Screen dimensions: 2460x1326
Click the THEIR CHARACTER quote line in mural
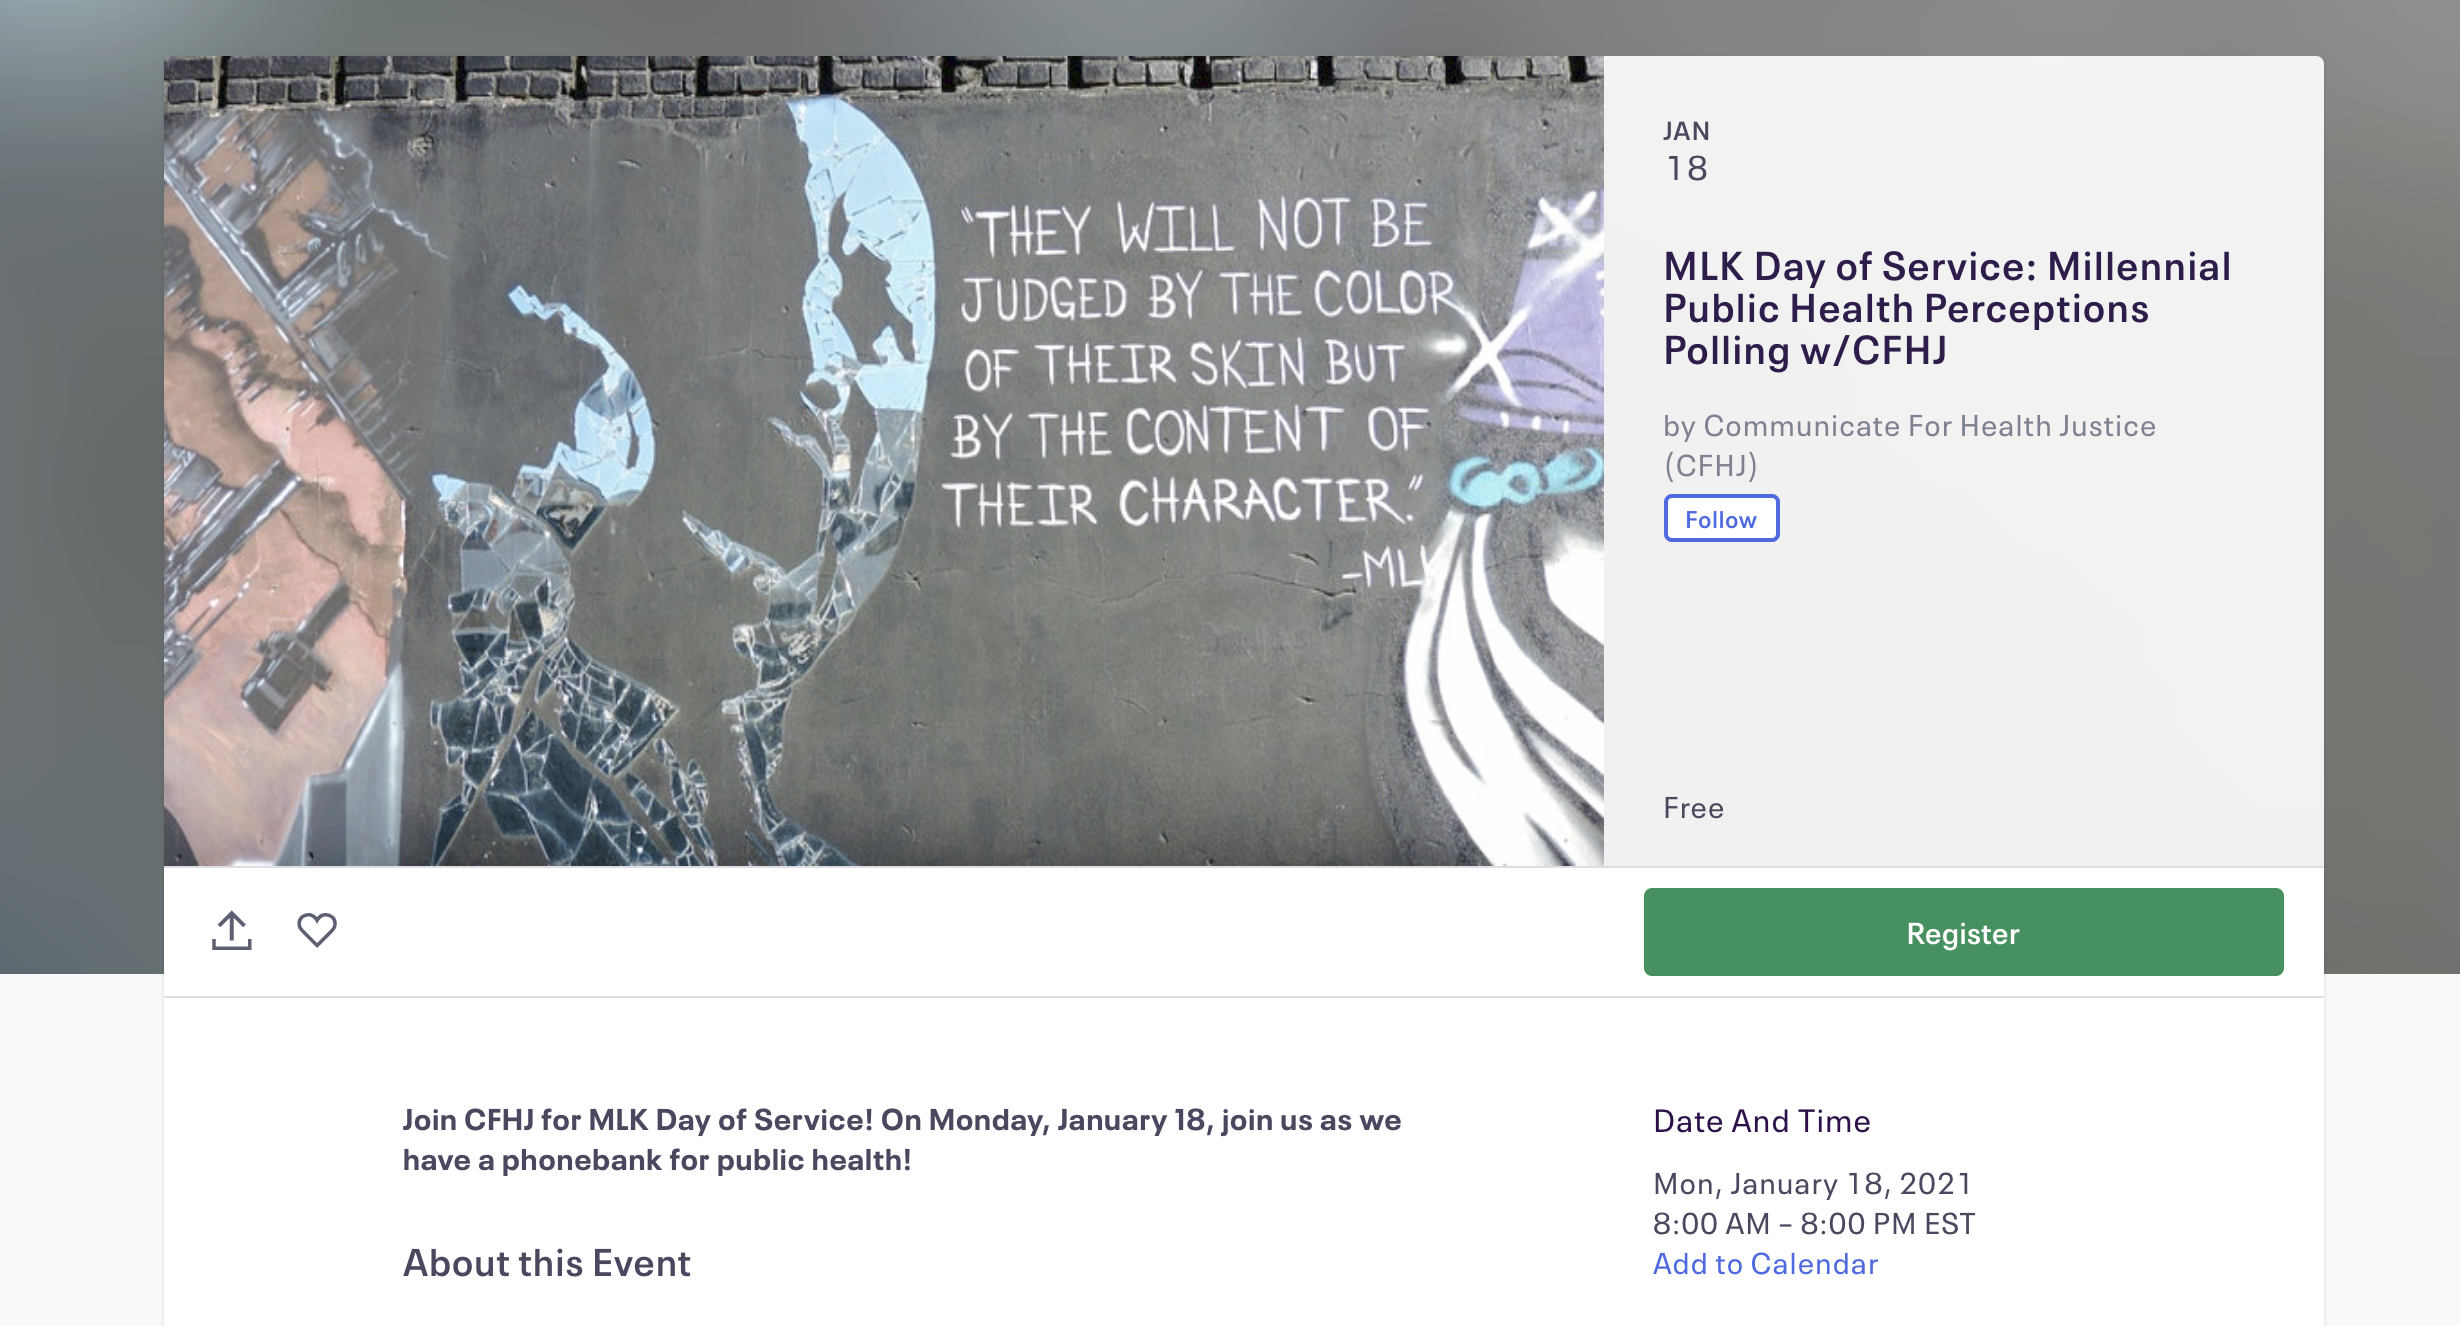point(1182,502)
